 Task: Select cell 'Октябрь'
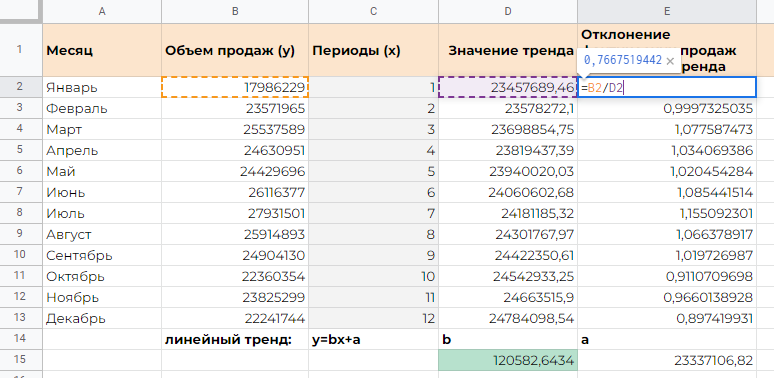(102, 276)
